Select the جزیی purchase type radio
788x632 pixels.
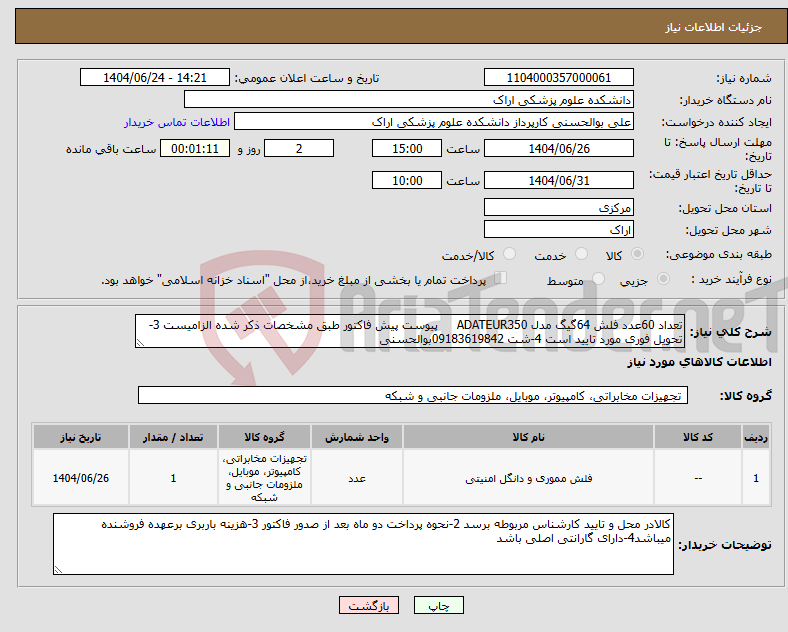click(663, 279)
